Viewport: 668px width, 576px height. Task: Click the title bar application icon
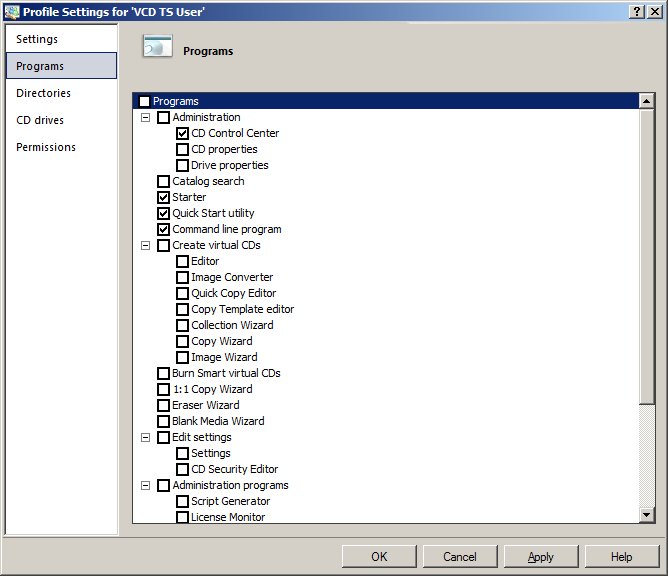pos(11,11)
